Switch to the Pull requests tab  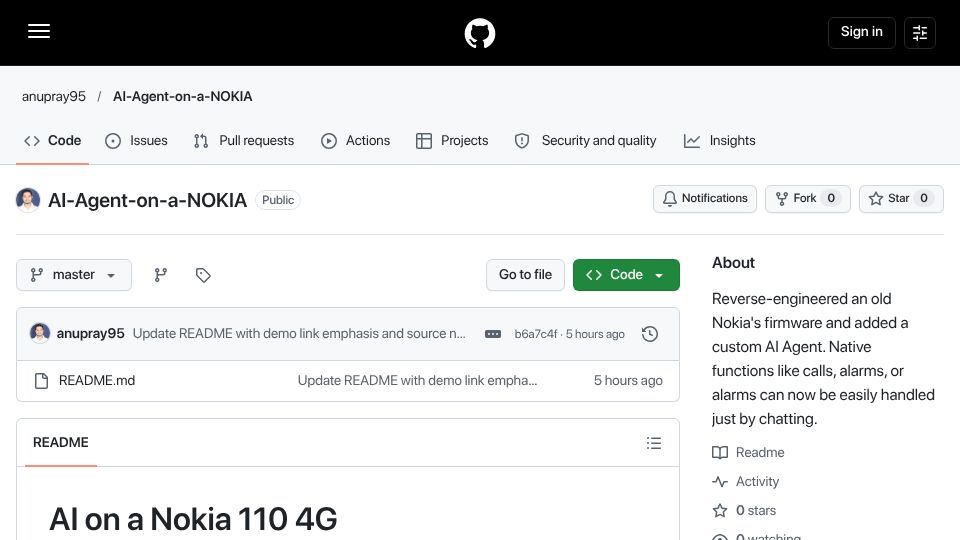(244, 141)
